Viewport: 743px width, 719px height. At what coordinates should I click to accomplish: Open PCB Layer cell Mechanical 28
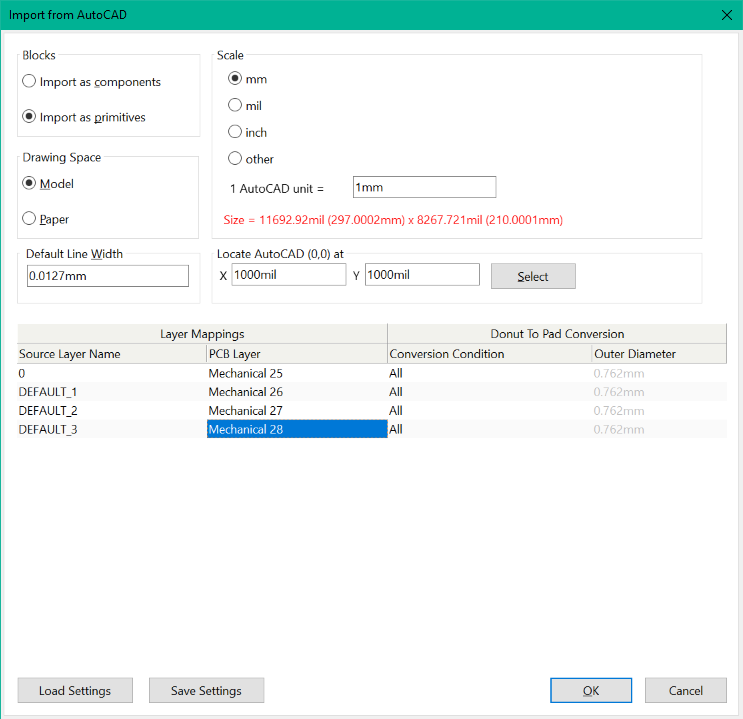click(296, 429)
